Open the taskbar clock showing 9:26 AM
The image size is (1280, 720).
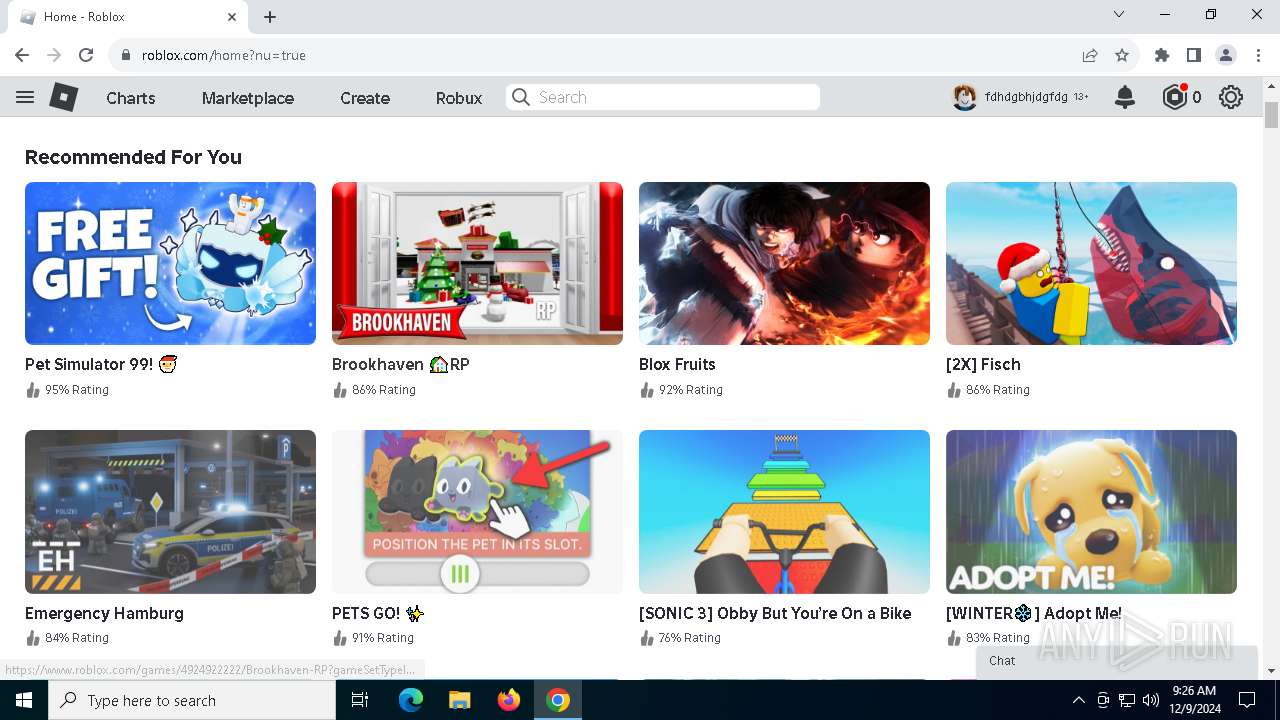(1194, 700)
